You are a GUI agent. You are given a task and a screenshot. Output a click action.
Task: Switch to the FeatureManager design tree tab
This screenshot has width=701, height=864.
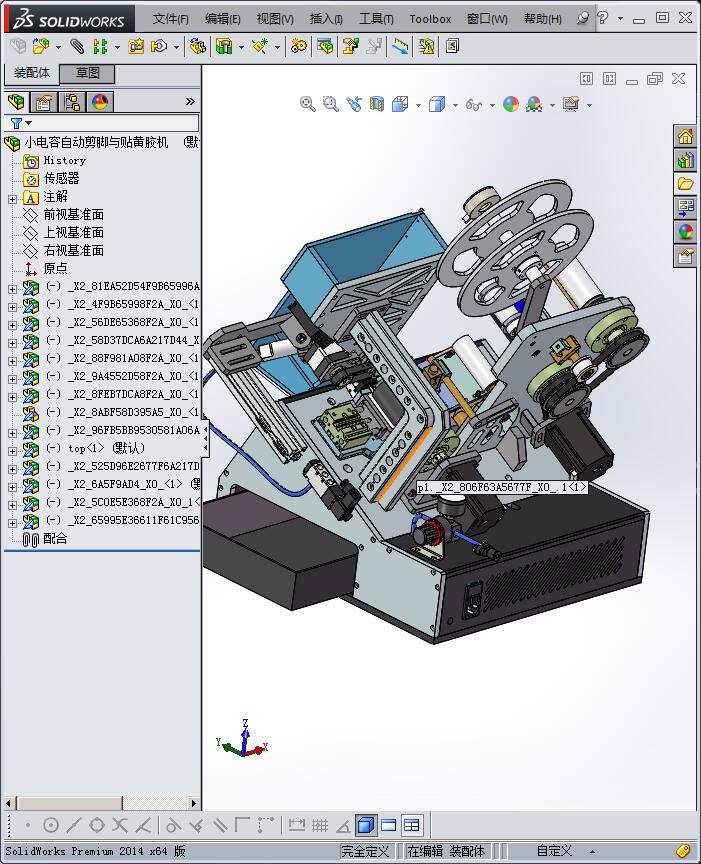tap(17, 101)
